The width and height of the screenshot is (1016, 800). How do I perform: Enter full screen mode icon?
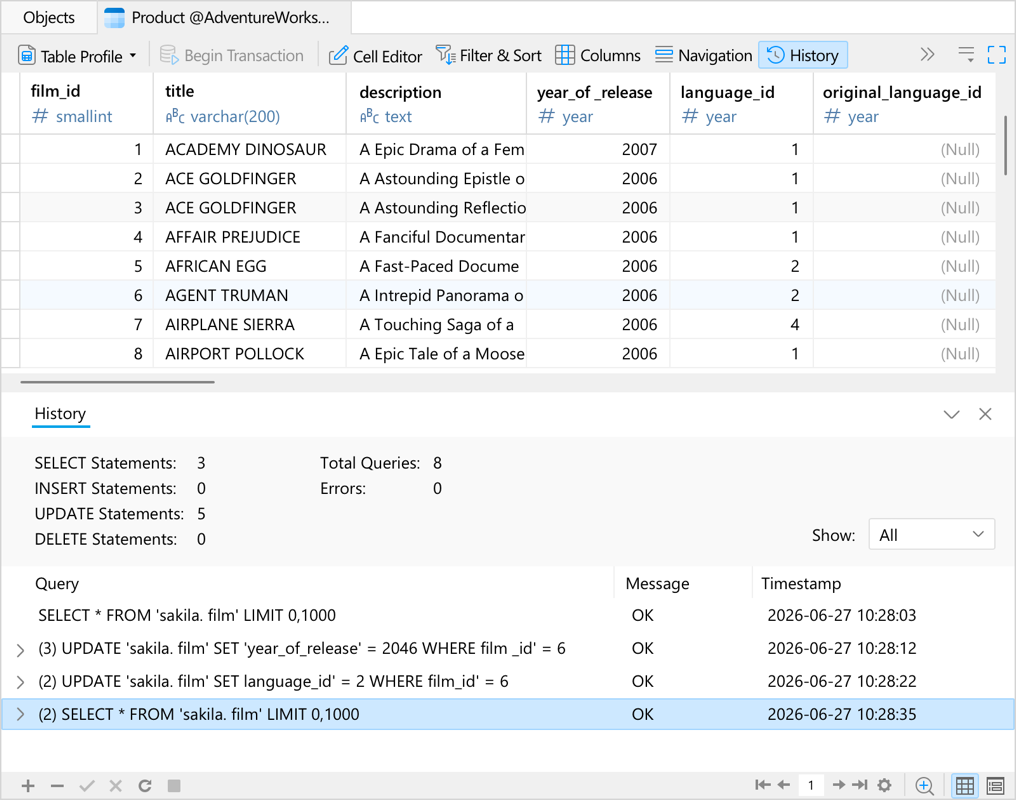point(997,54)
